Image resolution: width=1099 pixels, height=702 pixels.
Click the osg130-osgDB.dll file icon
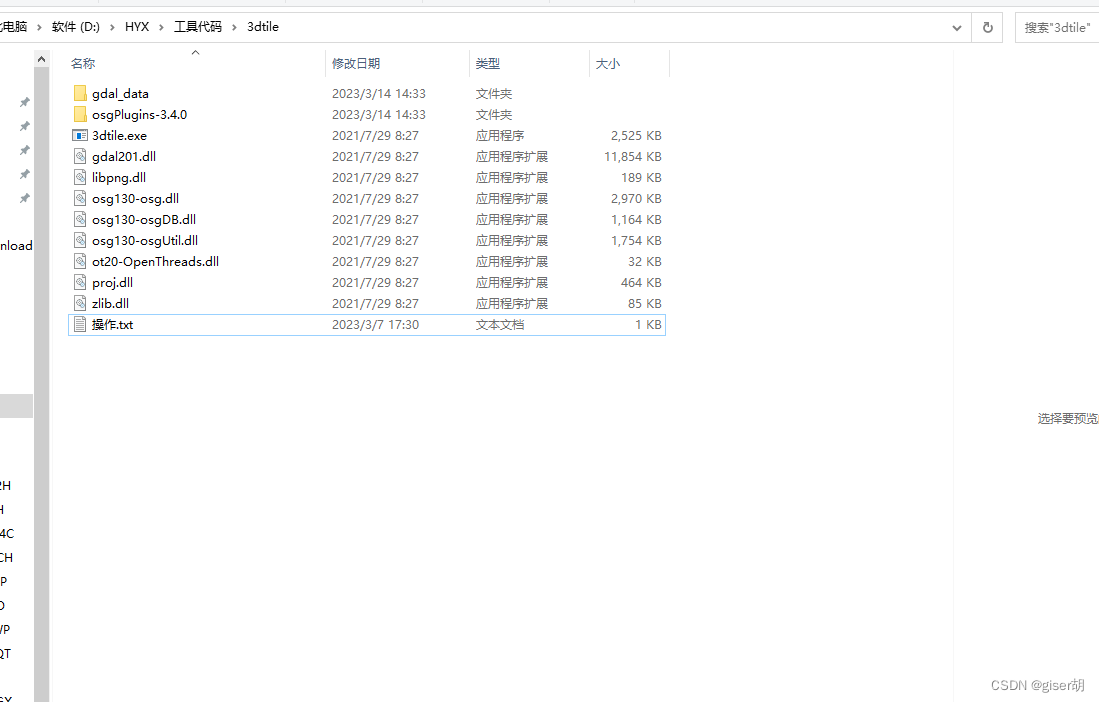pos(80,219)
